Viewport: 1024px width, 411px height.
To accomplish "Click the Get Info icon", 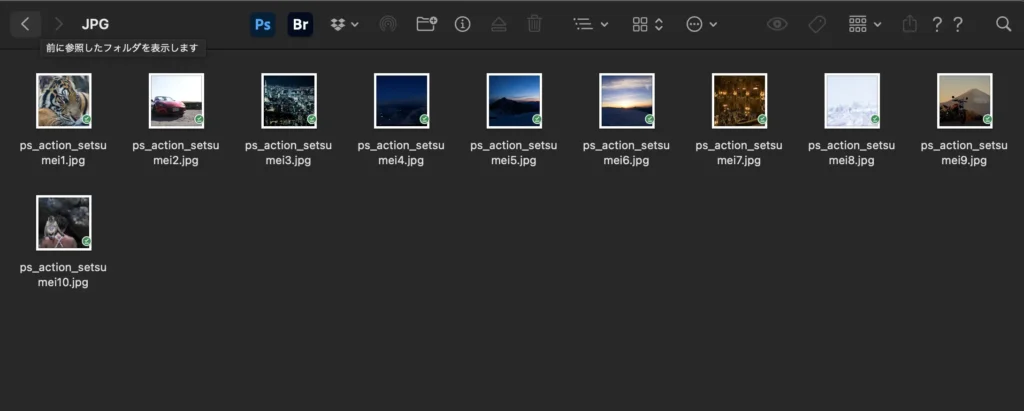I will click(x=462, y=24).
